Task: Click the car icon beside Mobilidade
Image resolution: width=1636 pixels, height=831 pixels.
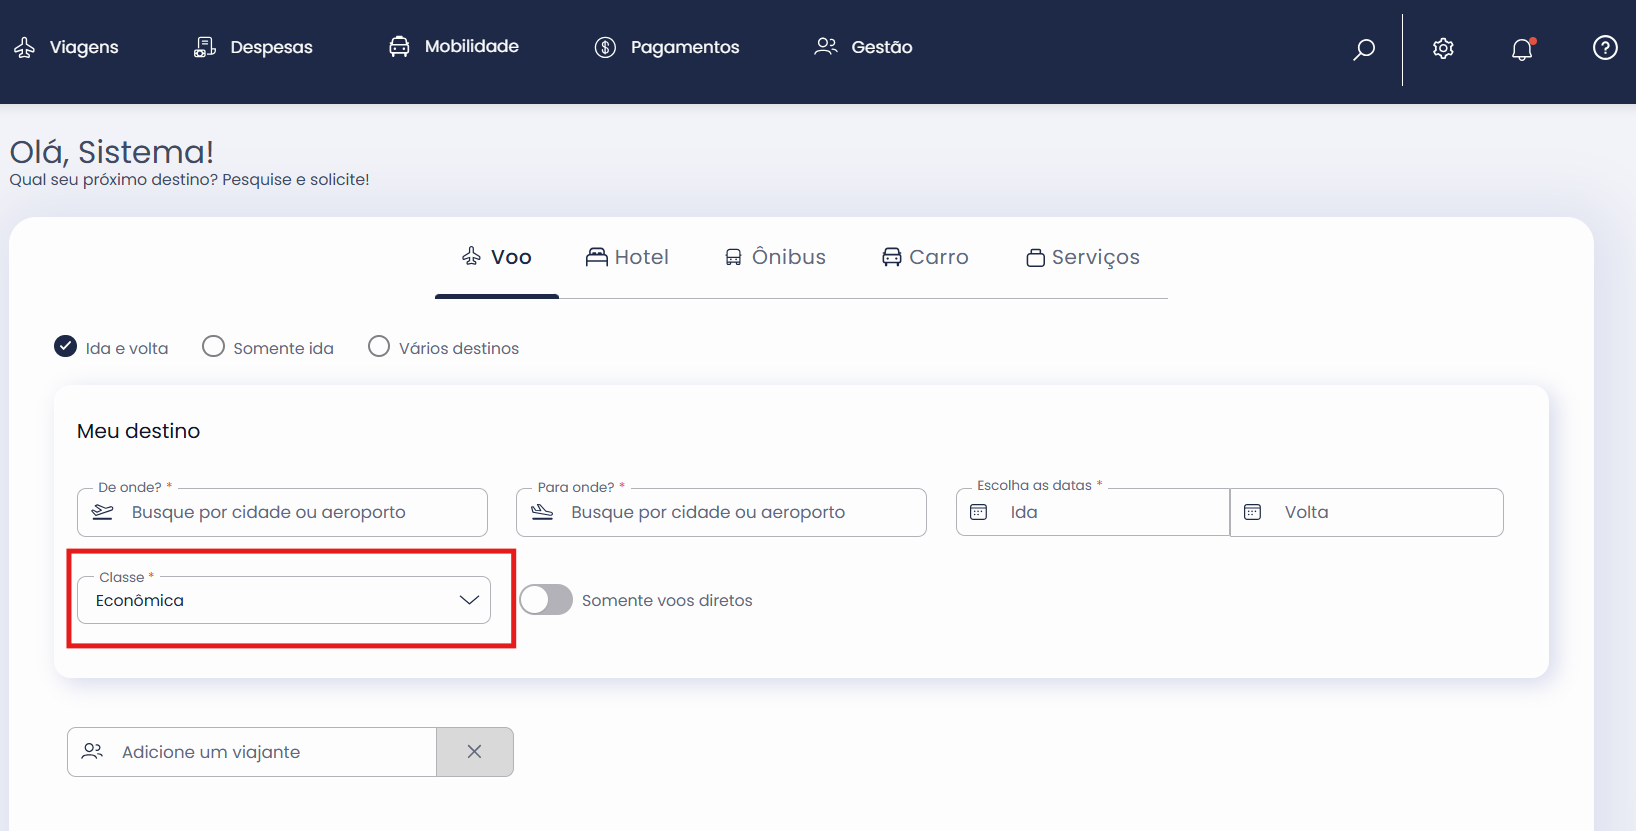Action: [x=399, y=46]
